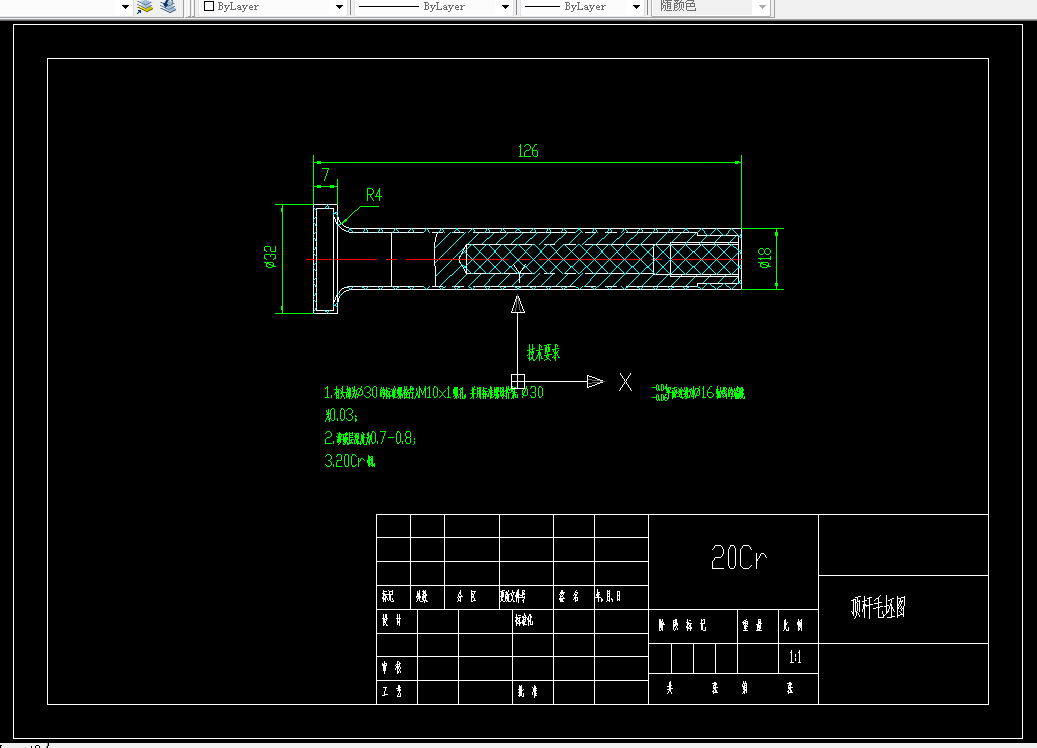Image resolution: width=1037 pixels, height=748 pixels.
Task: Select note line 3 starting 3.20Cr
Action: (350, 461)
